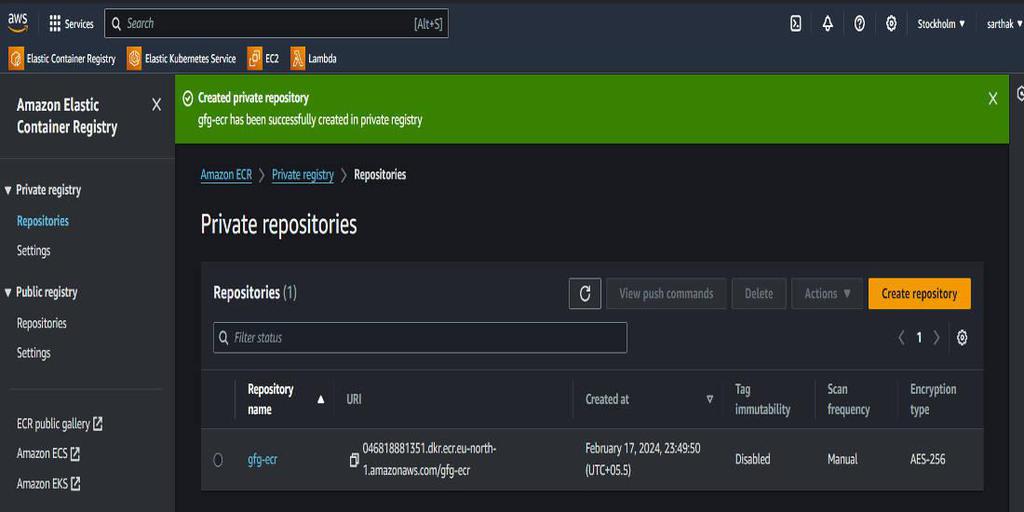Open the EC2 shortcut
This screenshot has width=1024, height=512.
click(263, 59)
